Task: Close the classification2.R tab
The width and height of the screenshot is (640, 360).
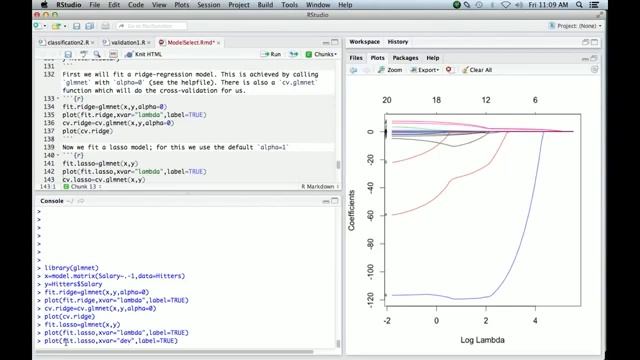Action: pos(93,42)
